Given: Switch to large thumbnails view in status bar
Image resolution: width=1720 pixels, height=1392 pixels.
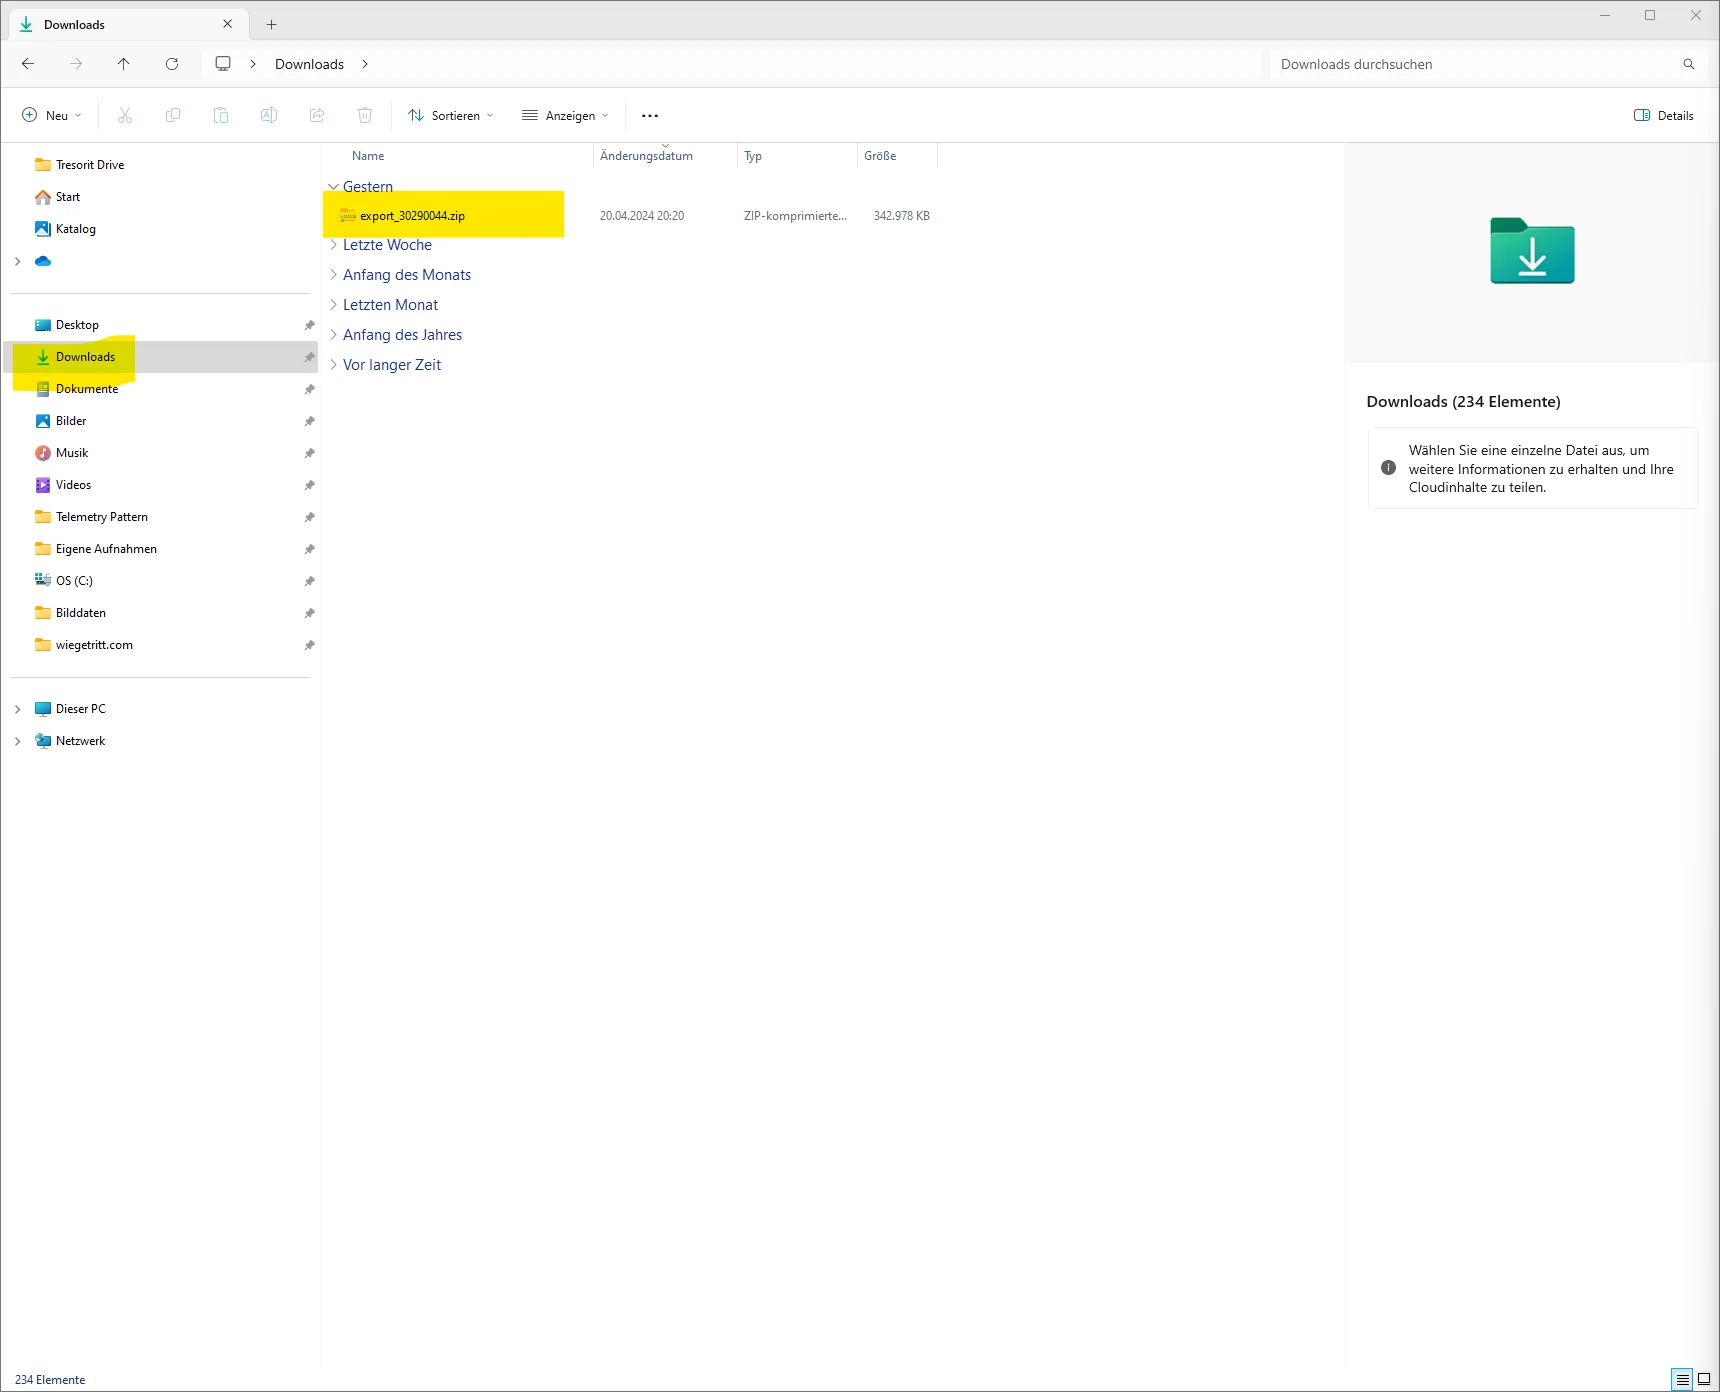Looking at the screenshot, I should [1704, 1379].
